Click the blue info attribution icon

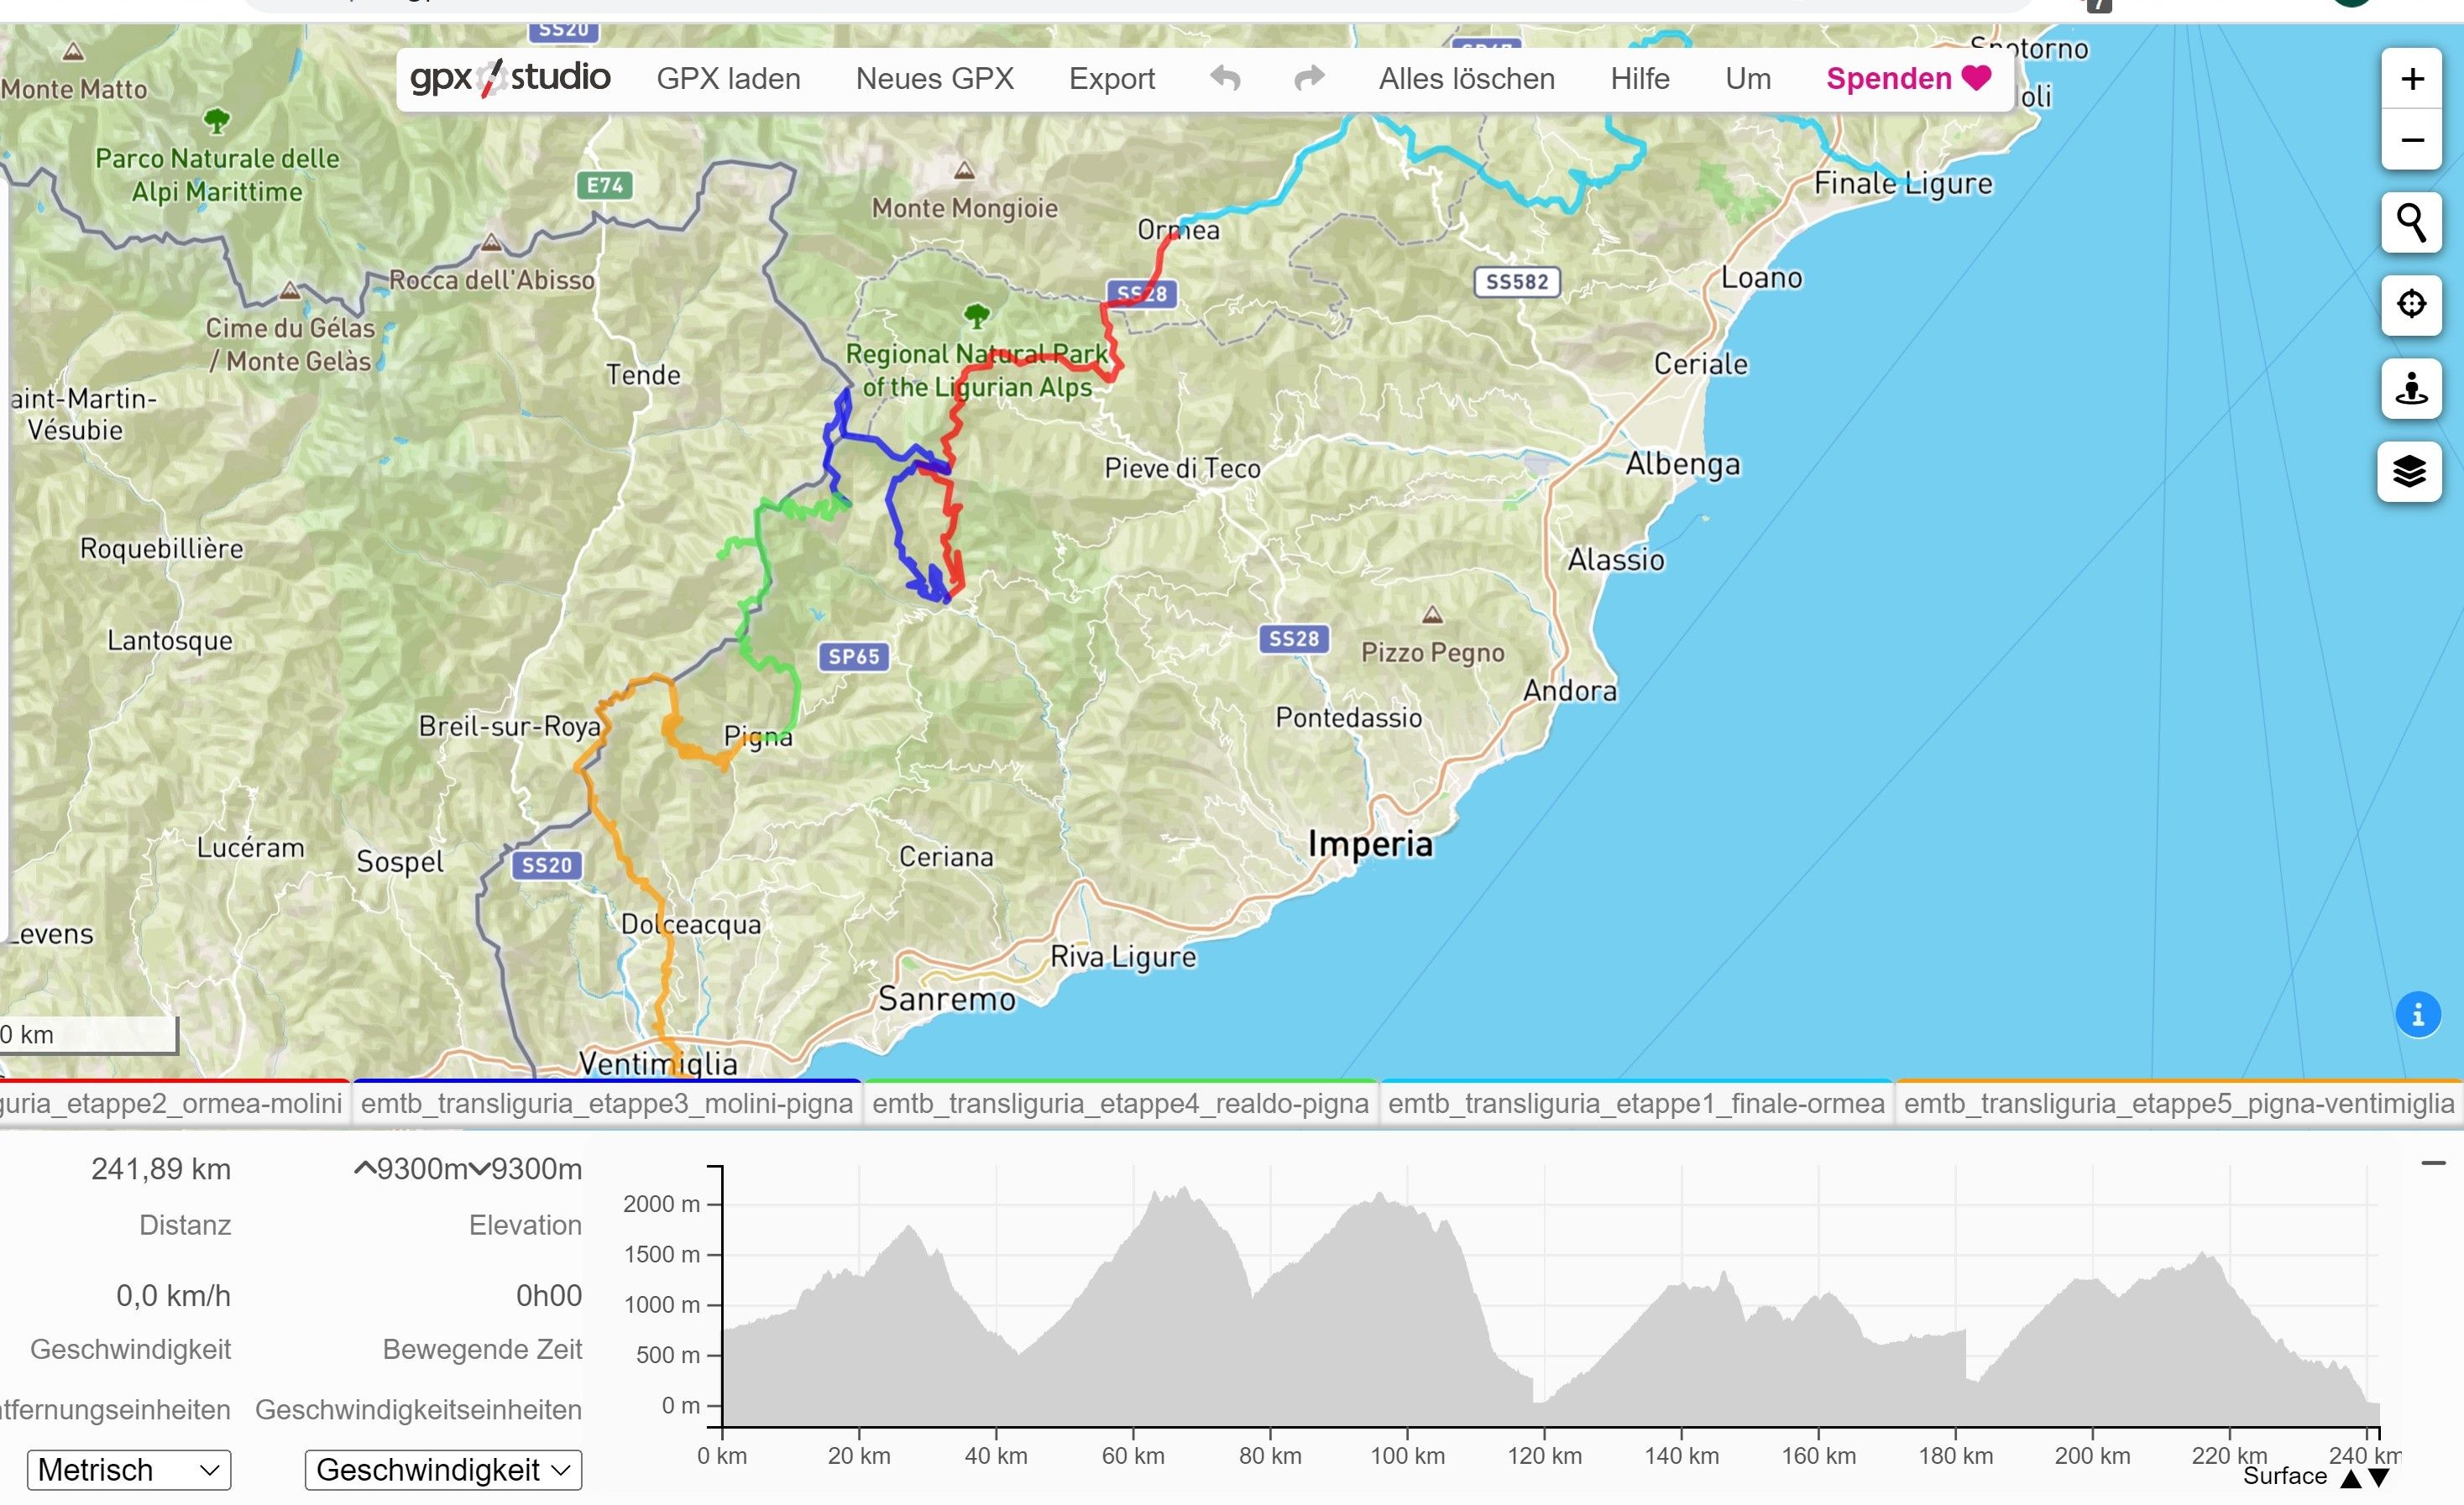coord(2418,1016)
